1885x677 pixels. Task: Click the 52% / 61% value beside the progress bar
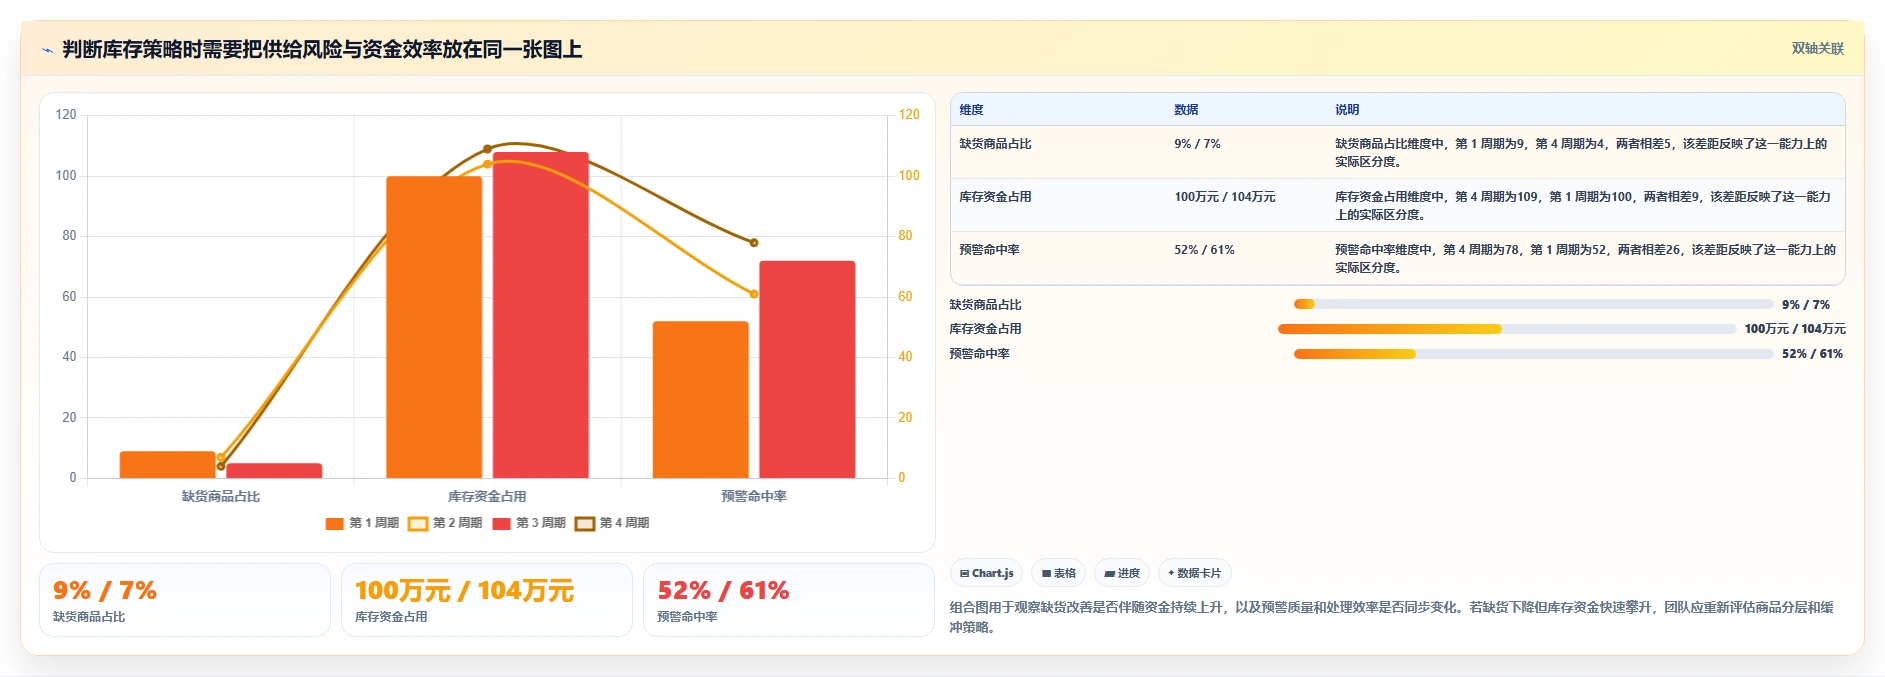point(1812,354)
